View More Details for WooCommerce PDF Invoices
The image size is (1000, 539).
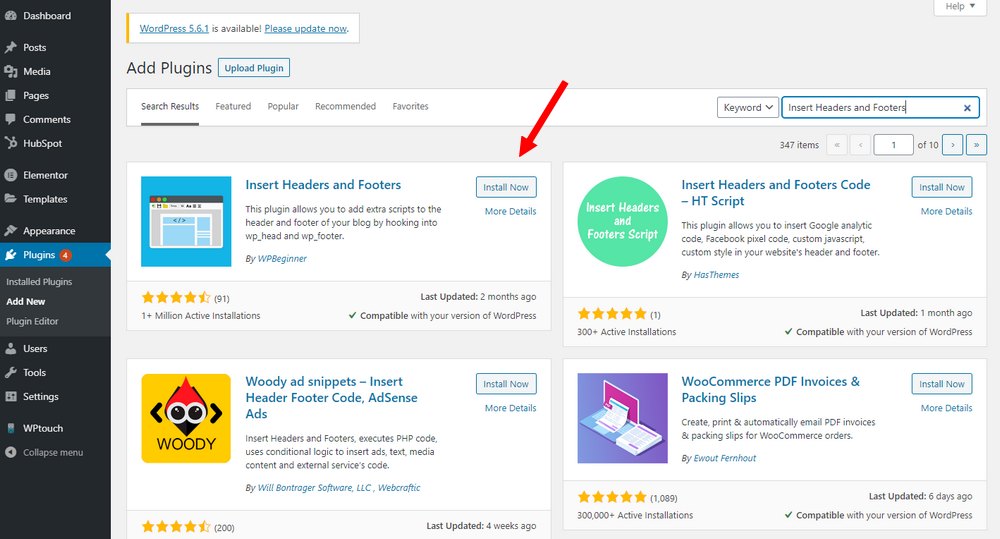click(x=946, y=408)
